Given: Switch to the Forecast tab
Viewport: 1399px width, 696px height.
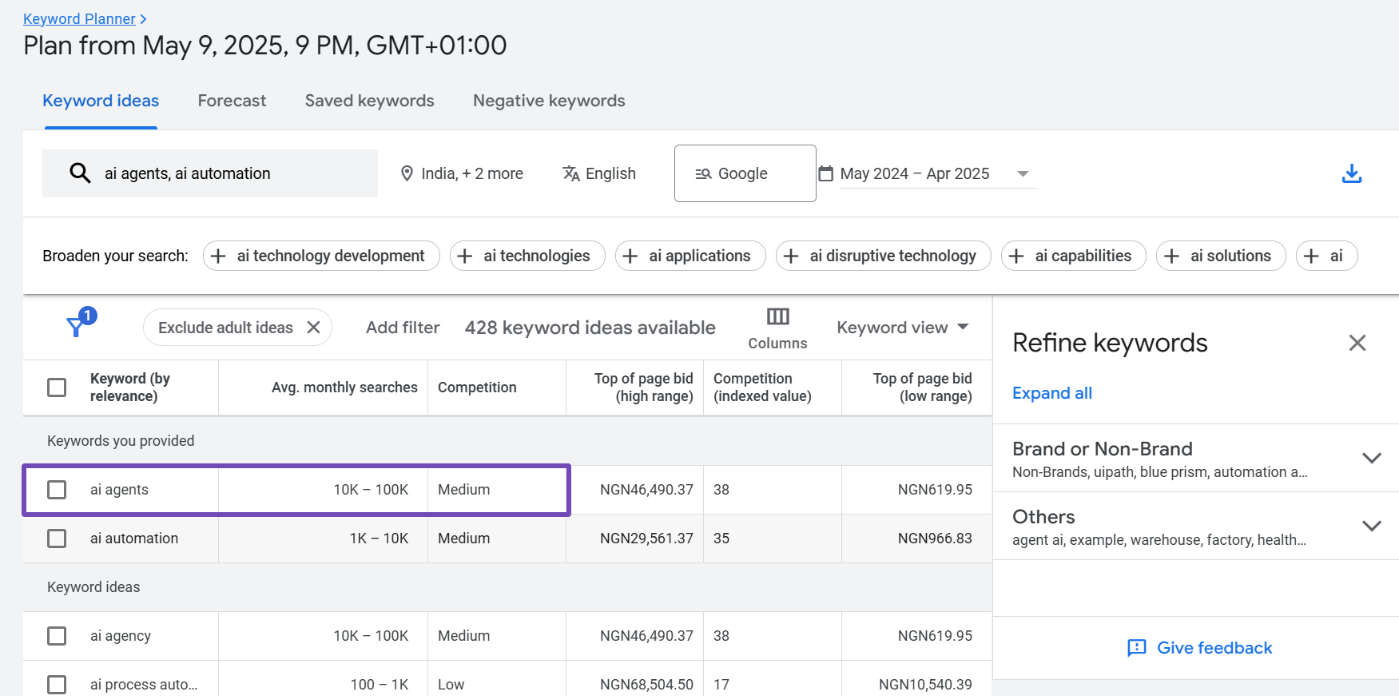Looking at the screenshot, I should click(232, 101).
